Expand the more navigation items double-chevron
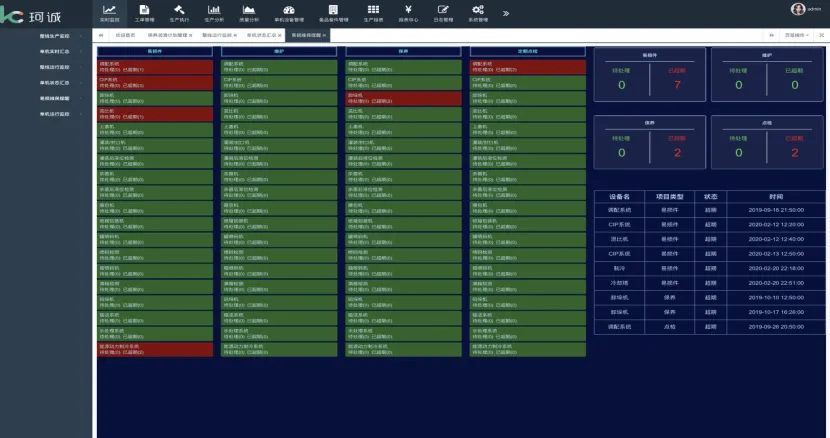830x438 pixels. pos(506,13)
